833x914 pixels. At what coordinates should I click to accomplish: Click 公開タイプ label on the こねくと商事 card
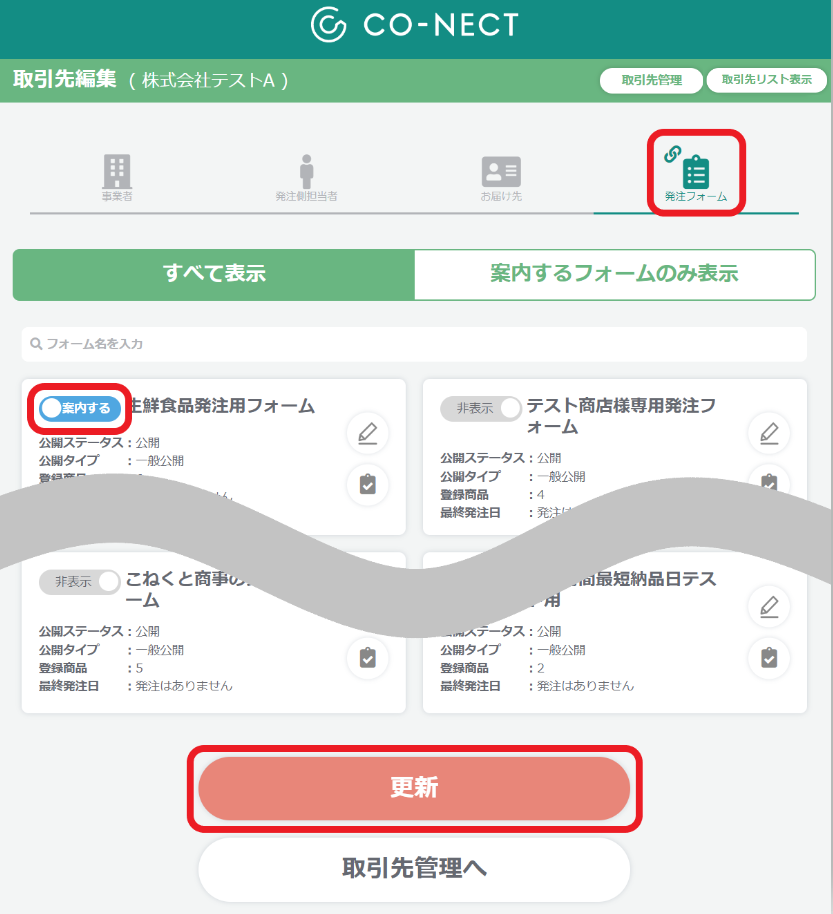pos(69,650)
